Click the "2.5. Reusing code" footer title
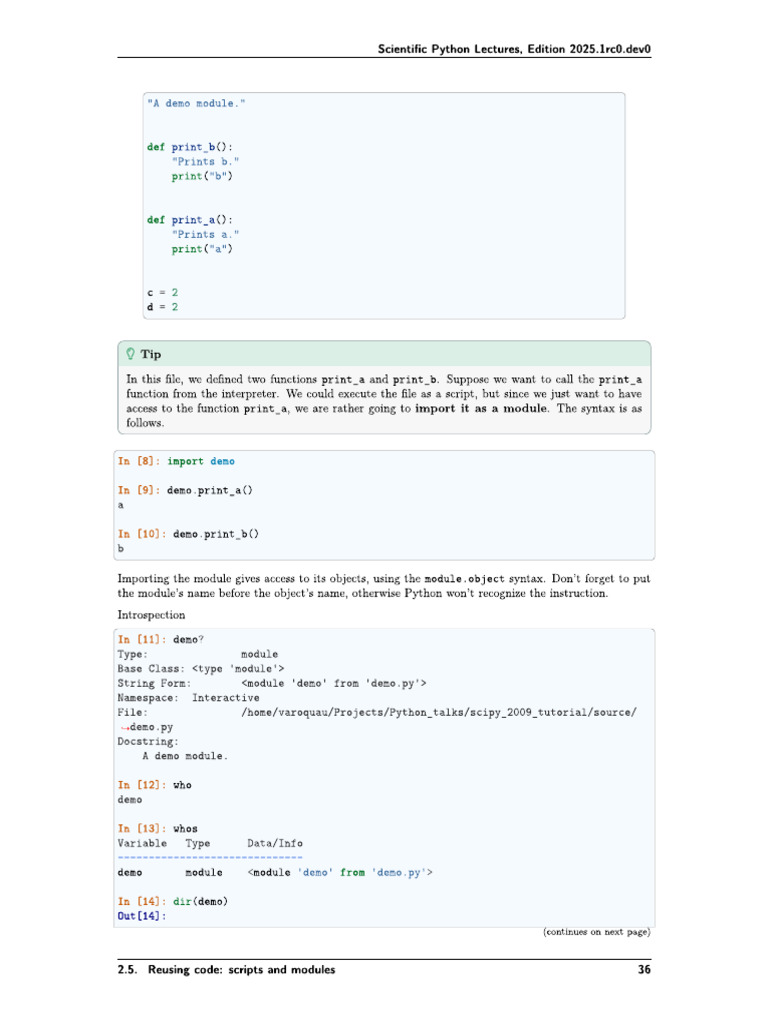 226,970
